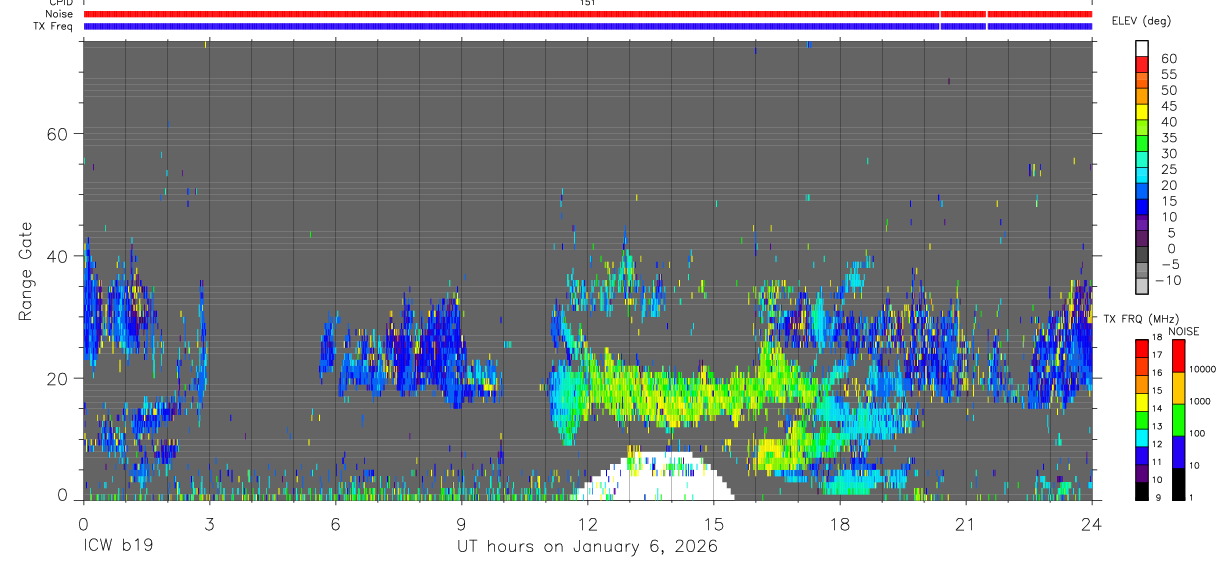This screenshot has width=1228, height=567.
Task: Pick the blue 10–100 segment of NOISE colorbar
Action: coord(1178,452)
